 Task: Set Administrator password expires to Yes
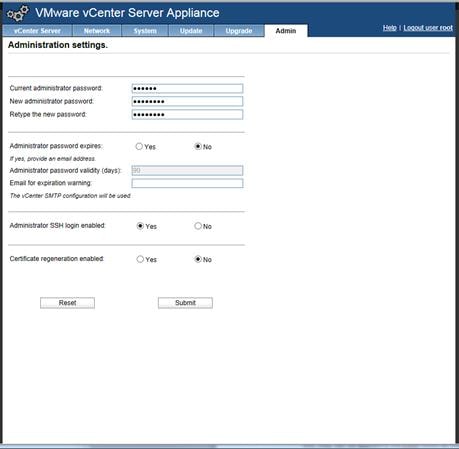[x=139, y=146]
